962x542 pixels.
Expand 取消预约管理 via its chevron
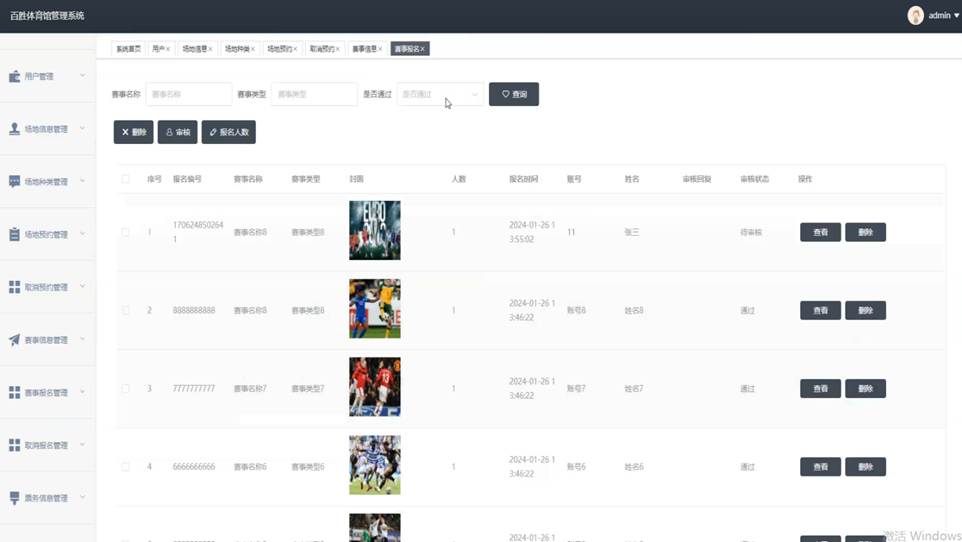point(82,287)
